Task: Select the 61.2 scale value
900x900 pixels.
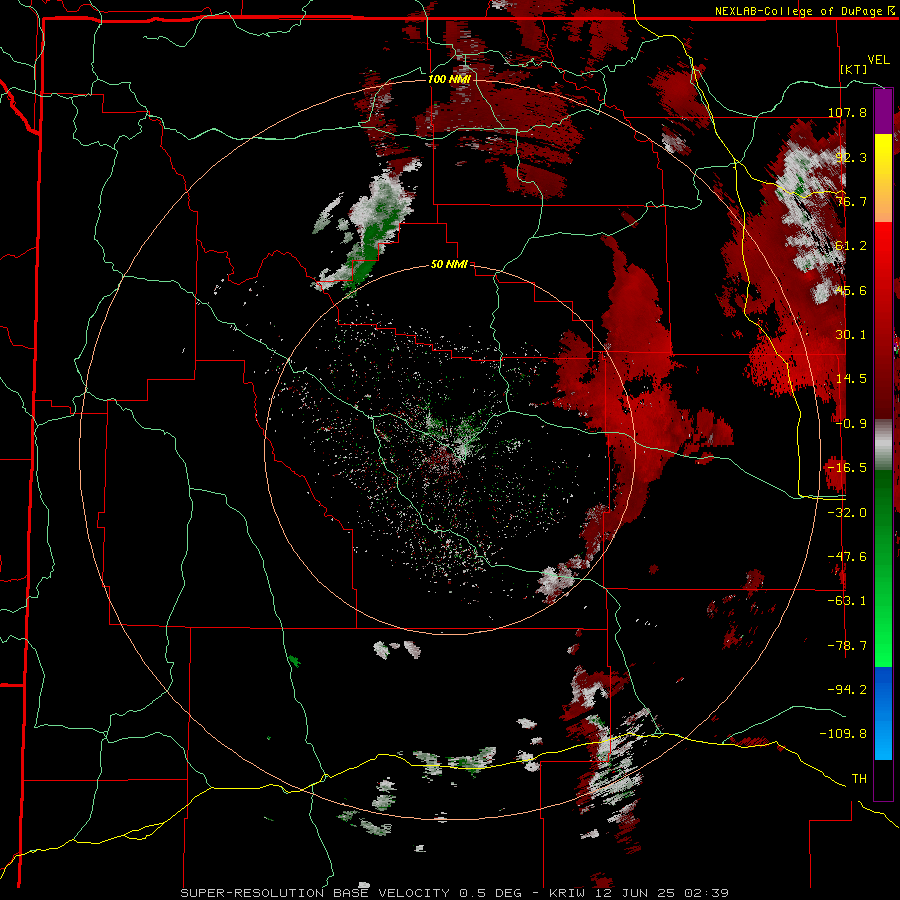Action: click(851, 246)
